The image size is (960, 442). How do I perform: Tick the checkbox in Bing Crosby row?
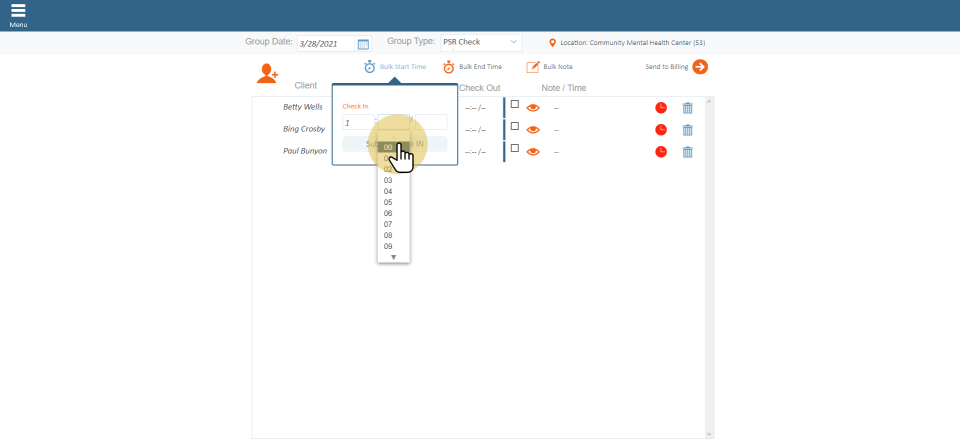[x=515, y=126]
